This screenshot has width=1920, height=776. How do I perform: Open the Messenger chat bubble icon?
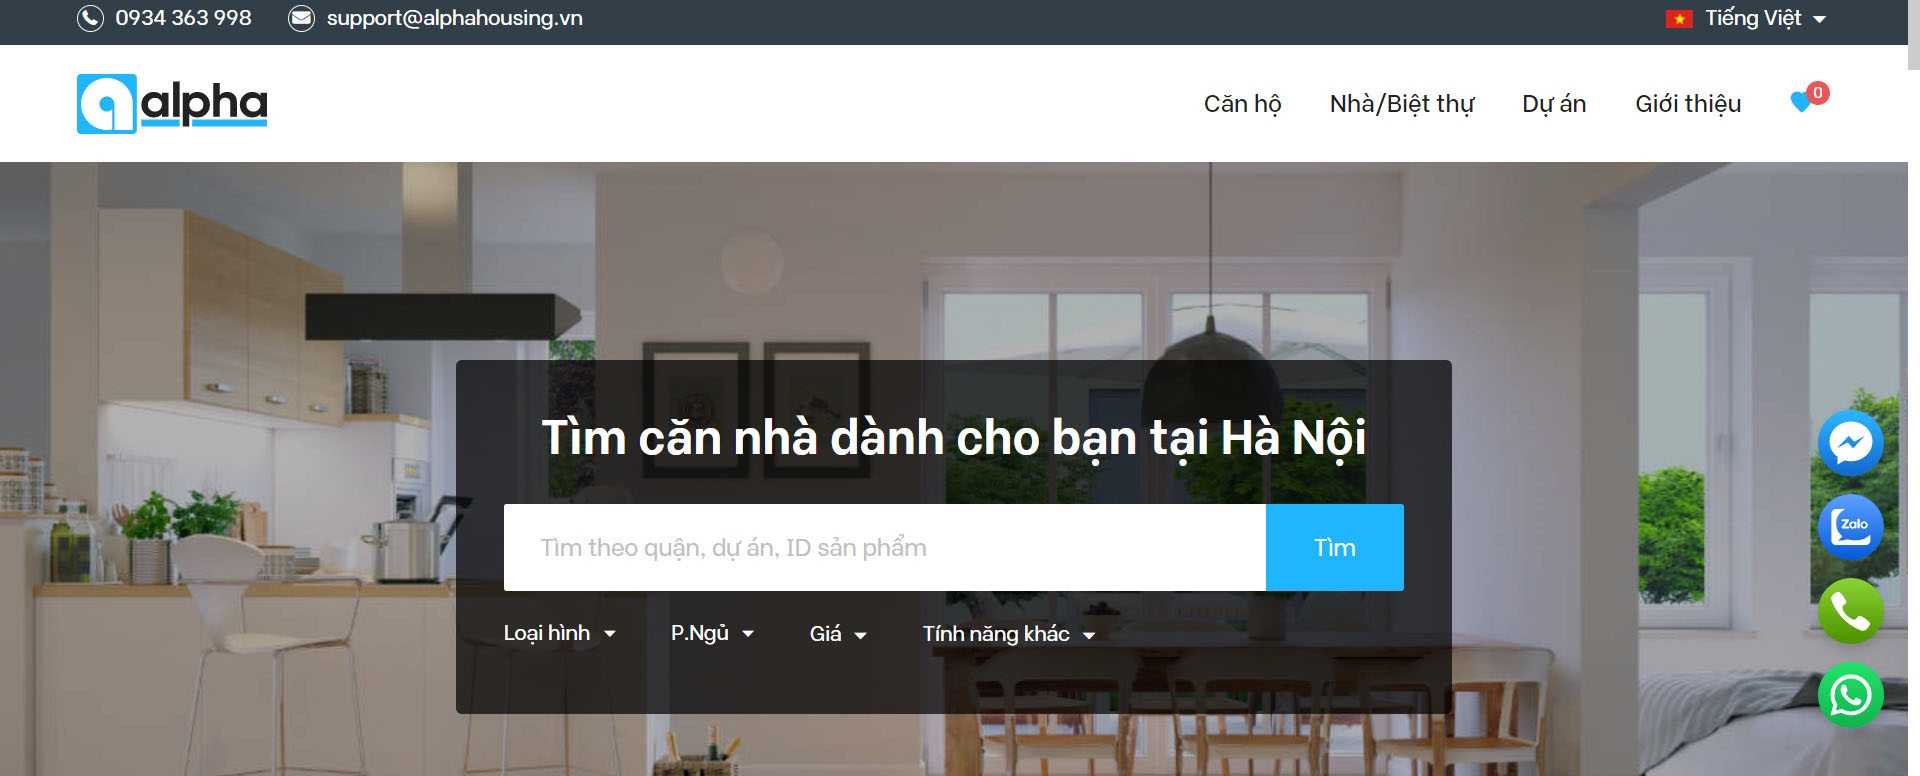point(1850,443)
